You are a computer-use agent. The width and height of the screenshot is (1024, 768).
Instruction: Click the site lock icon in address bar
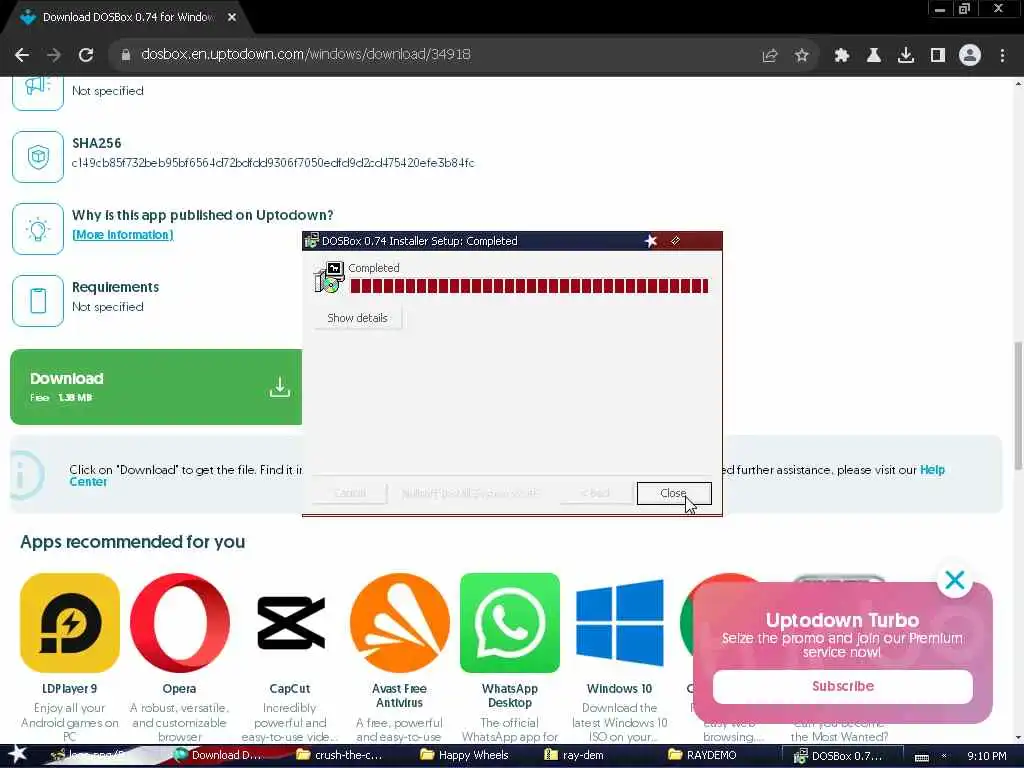[x=126, y=55]
